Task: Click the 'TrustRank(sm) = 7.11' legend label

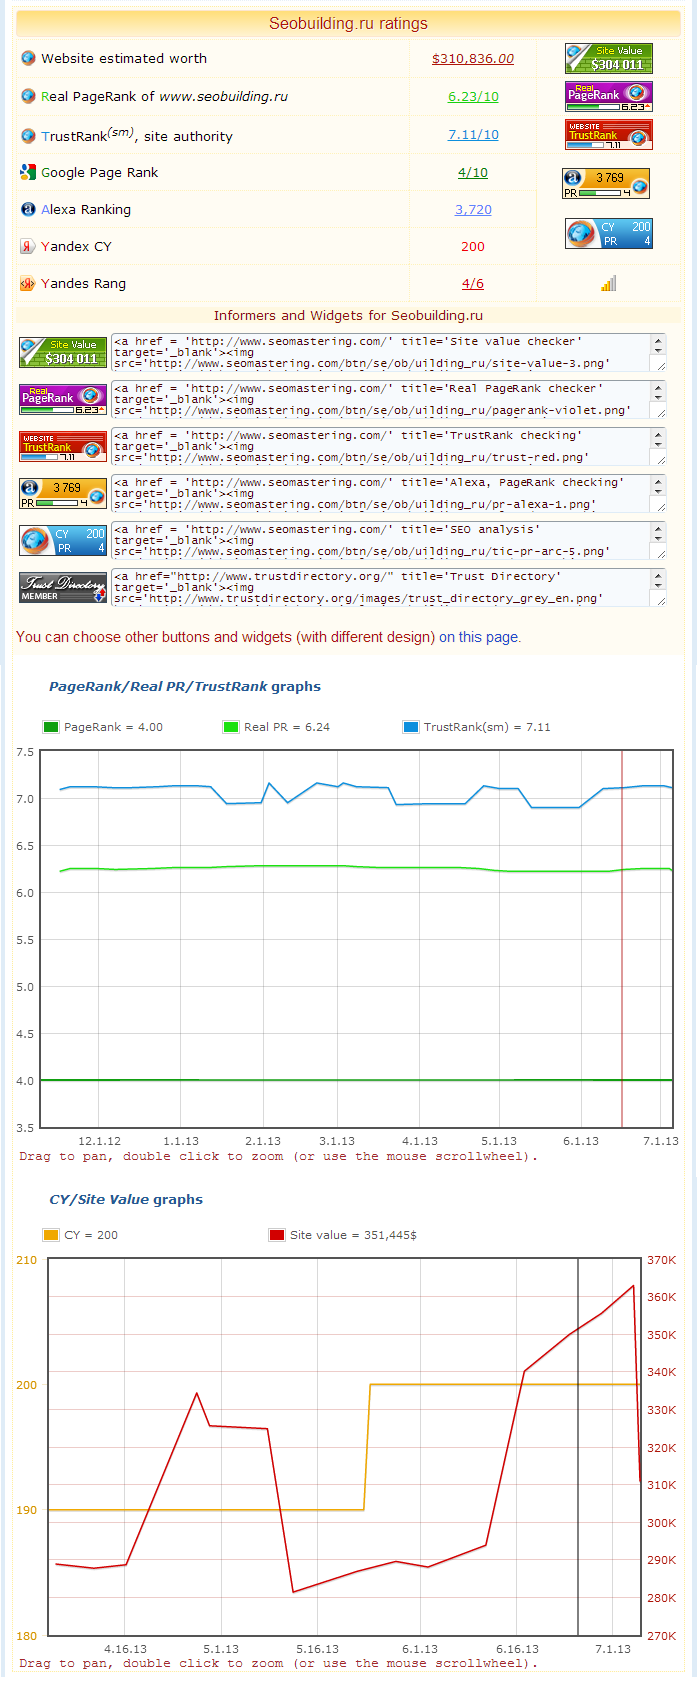Action: click(x=487, y=727)
